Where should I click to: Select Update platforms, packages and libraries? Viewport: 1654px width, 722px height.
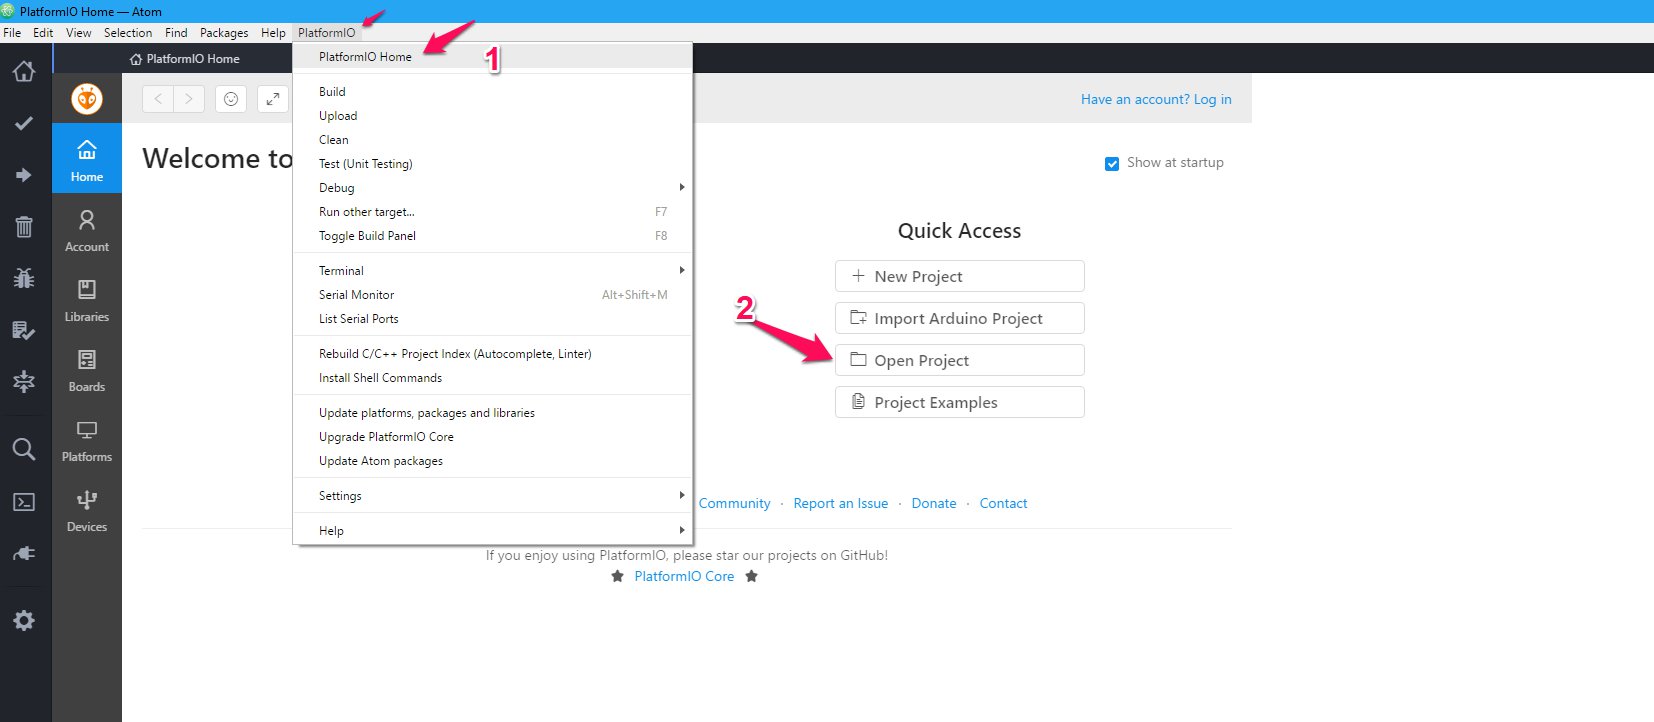pos(492,413)
